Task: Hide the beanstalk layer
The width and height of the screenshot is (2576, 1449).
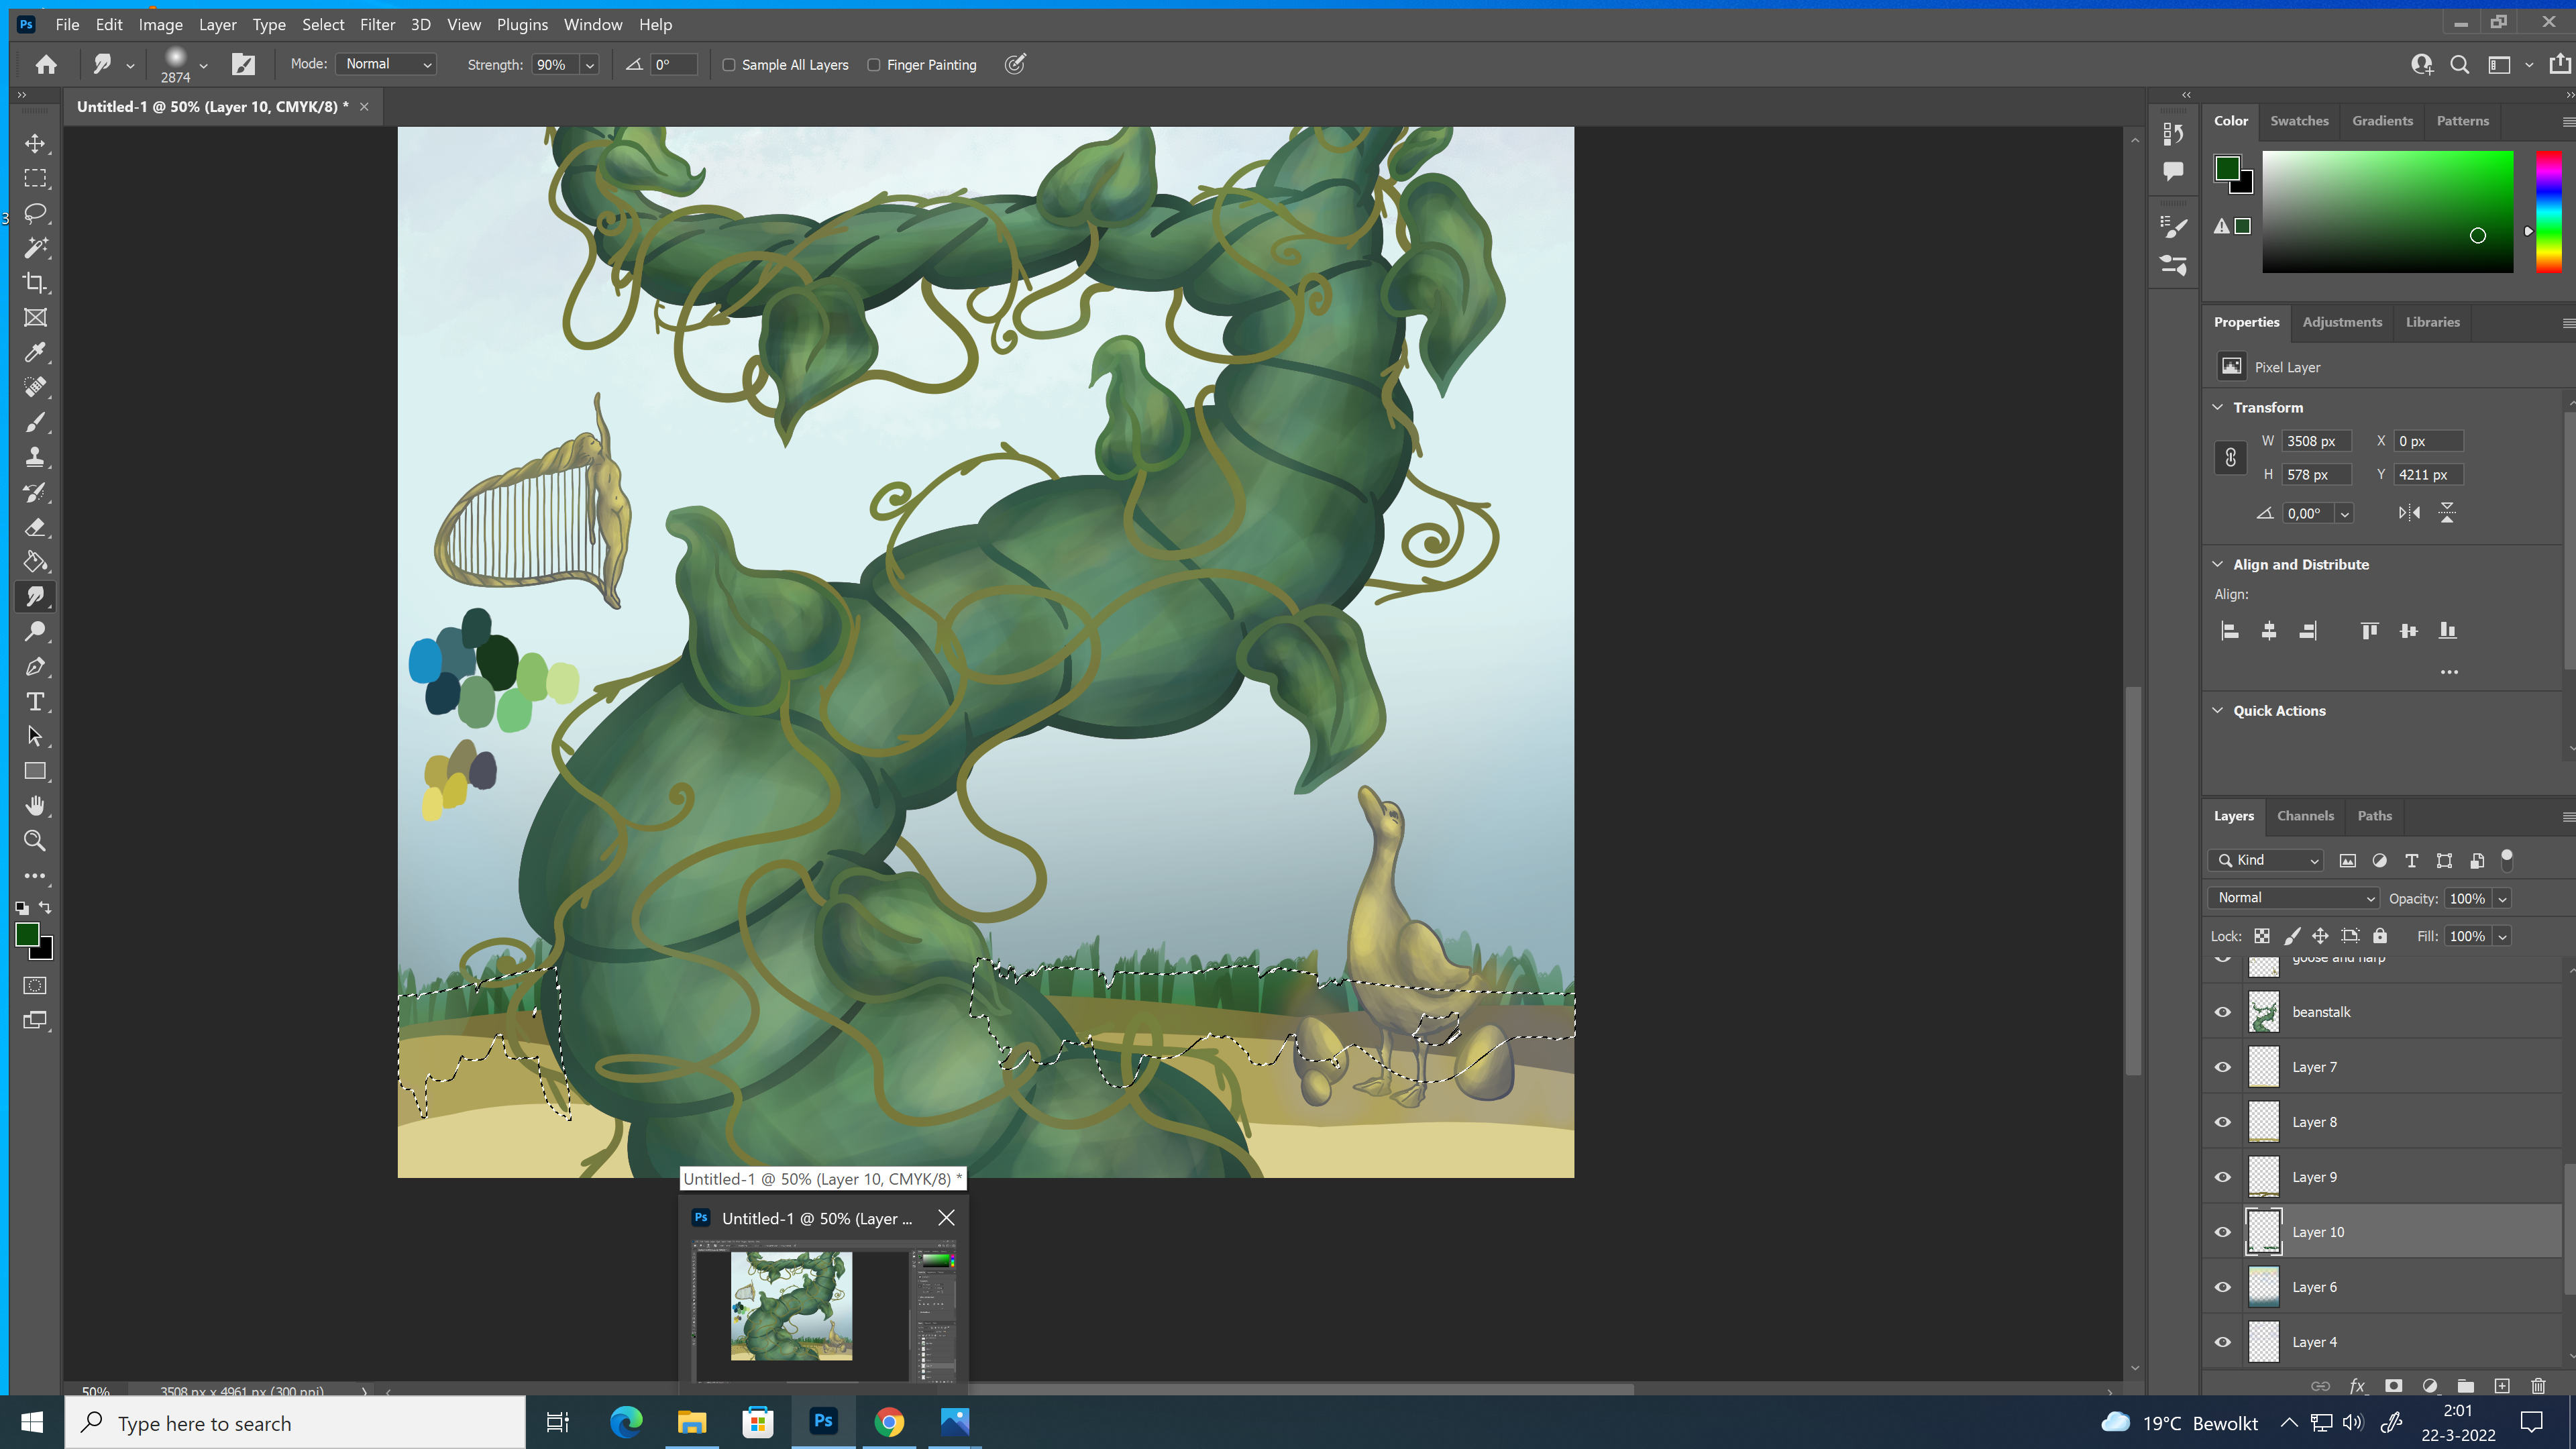Action: pos(2223,1012)
